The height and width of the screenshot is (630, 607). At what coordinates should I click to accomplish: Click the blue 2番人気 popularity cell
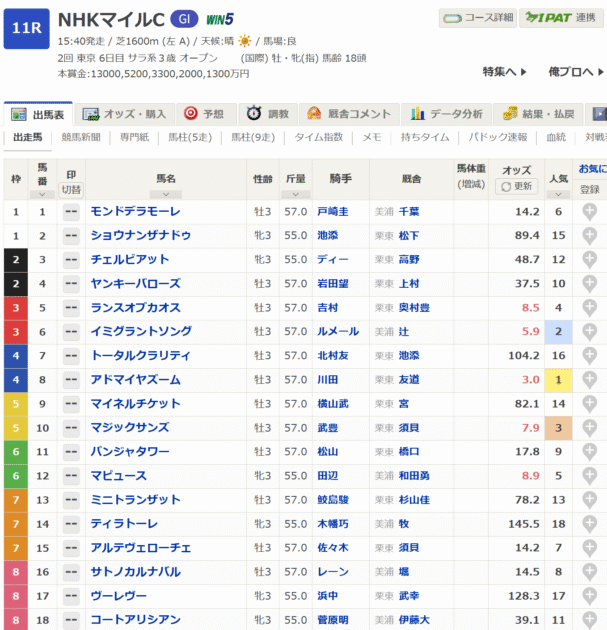tap(558, 332)
